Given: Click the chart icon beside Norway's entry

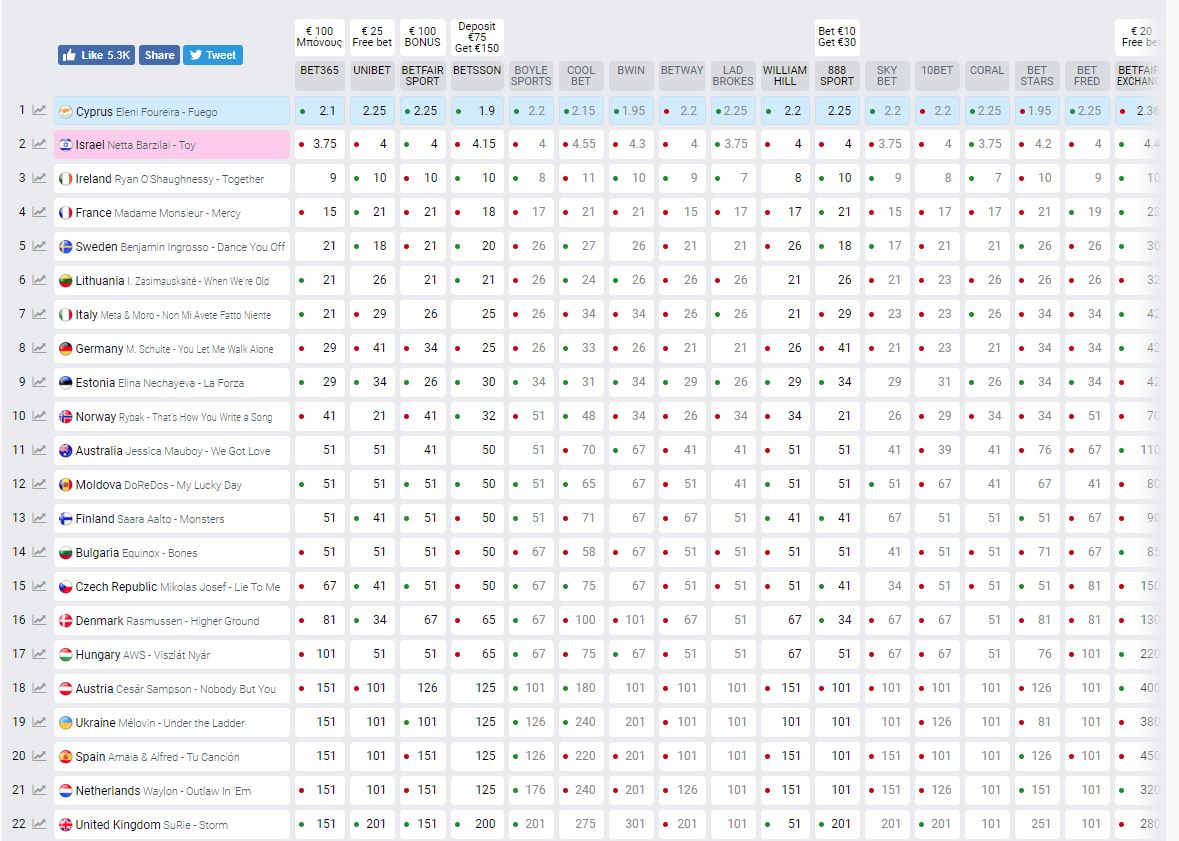Looking at the screenshot, I should click(x=39, y=417).
